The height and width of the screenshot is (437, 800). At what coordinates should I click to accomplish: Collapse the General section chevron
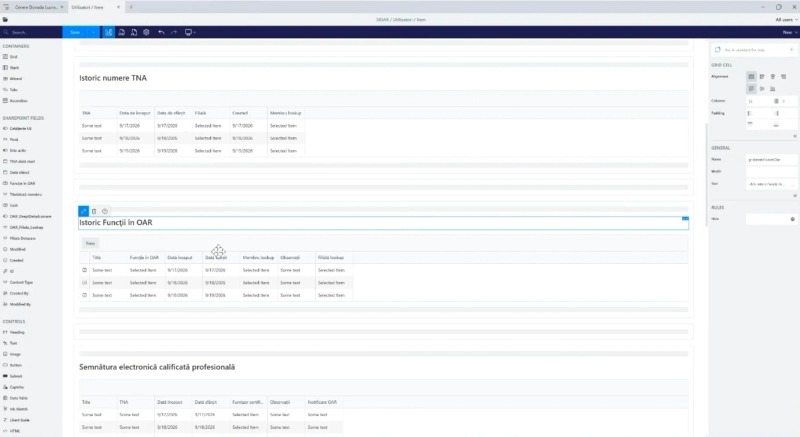coord(795,196)
